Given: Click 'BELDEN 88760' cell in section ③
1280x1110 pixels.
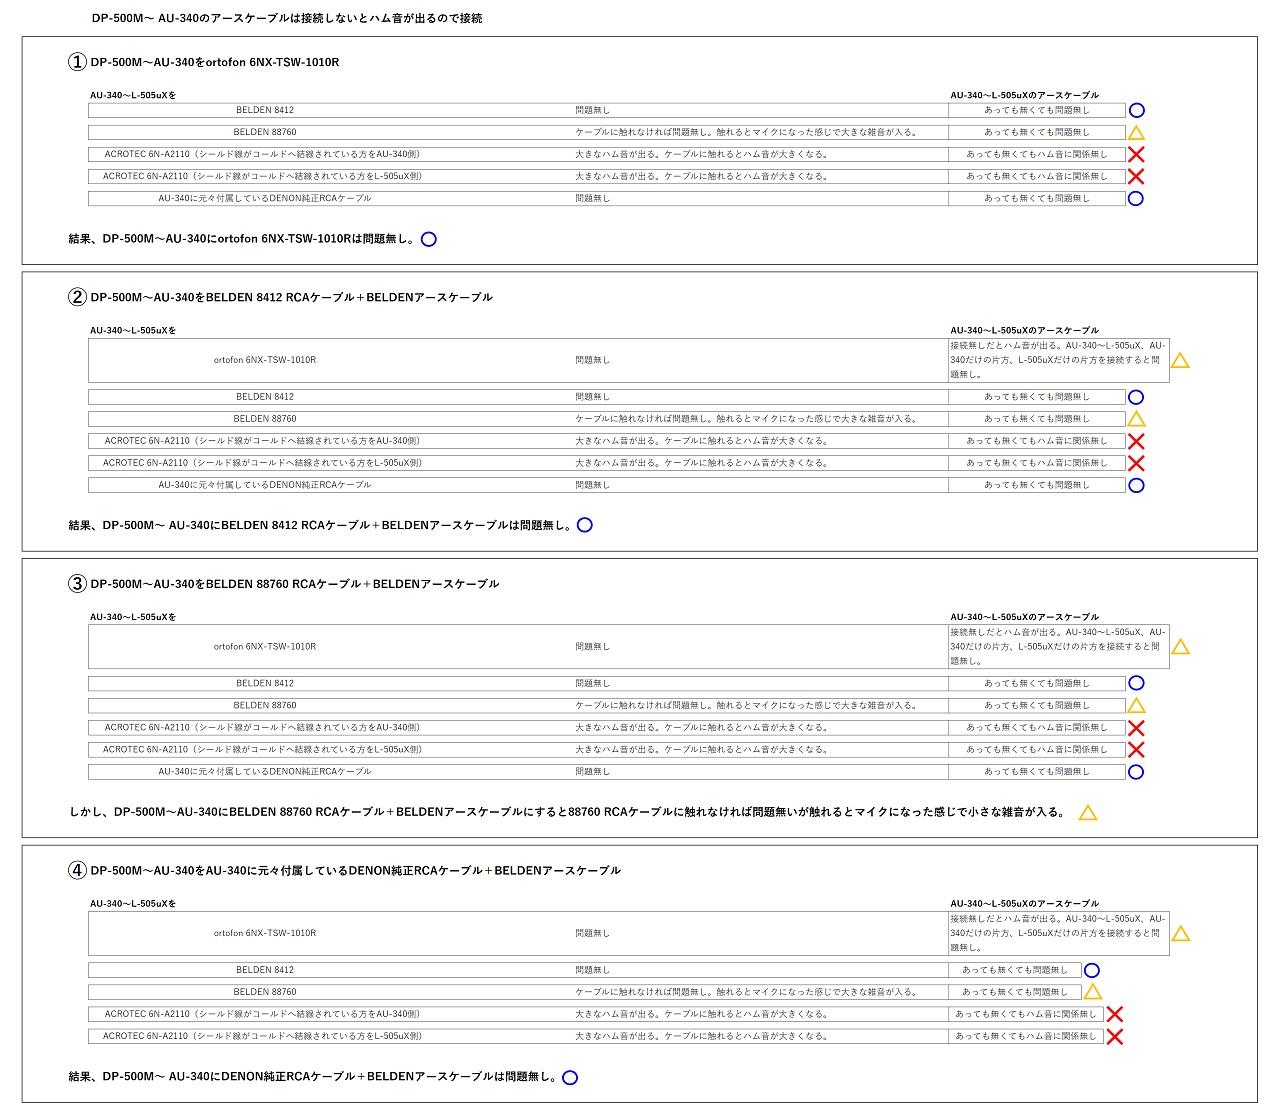Looking at the screenshot, I should [265, 705].
